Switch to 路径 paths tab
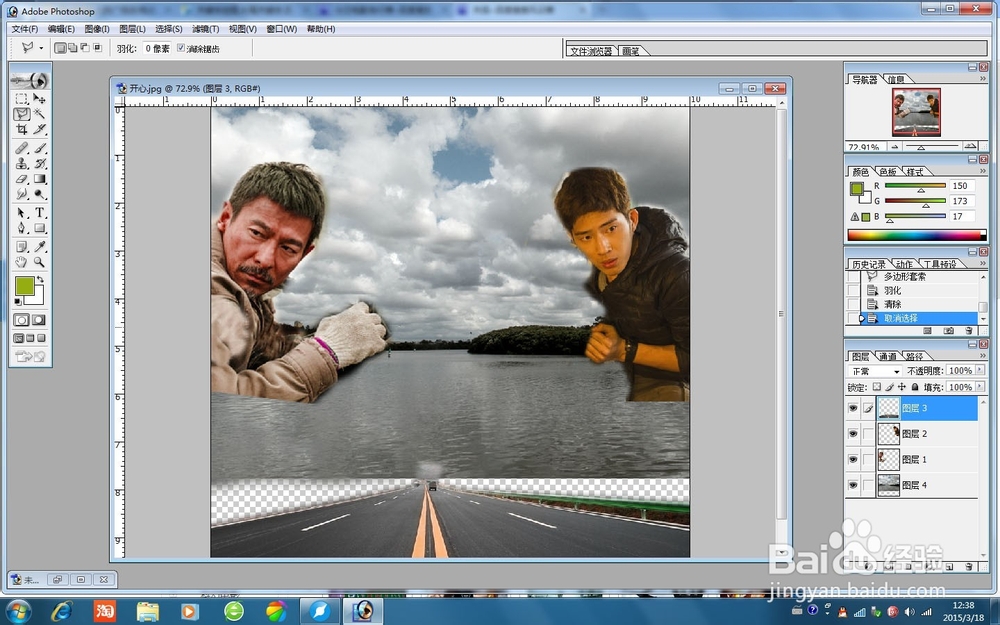Screen dimensions: 1000x625 tap(915, 357)
